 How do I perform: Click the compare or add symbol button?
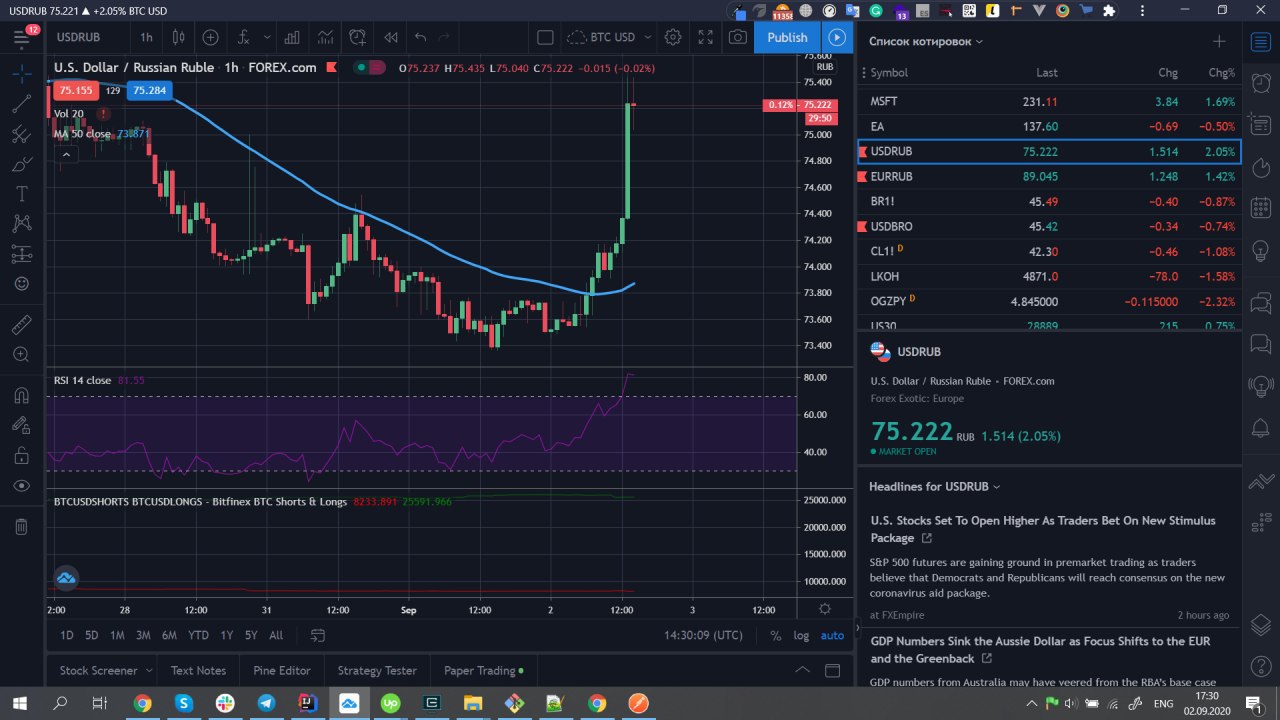pyautogui.click(x=210, y=37)
